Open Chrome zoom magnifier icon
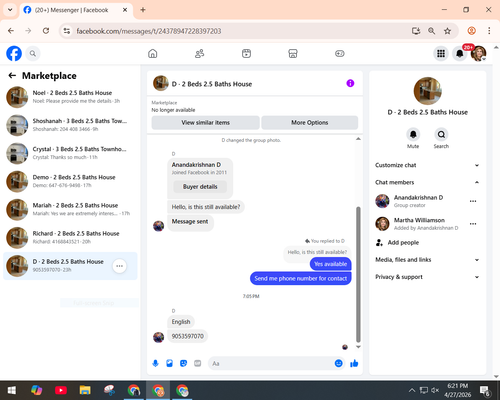This screenshot has width=500, height=400. pos(431,31)
